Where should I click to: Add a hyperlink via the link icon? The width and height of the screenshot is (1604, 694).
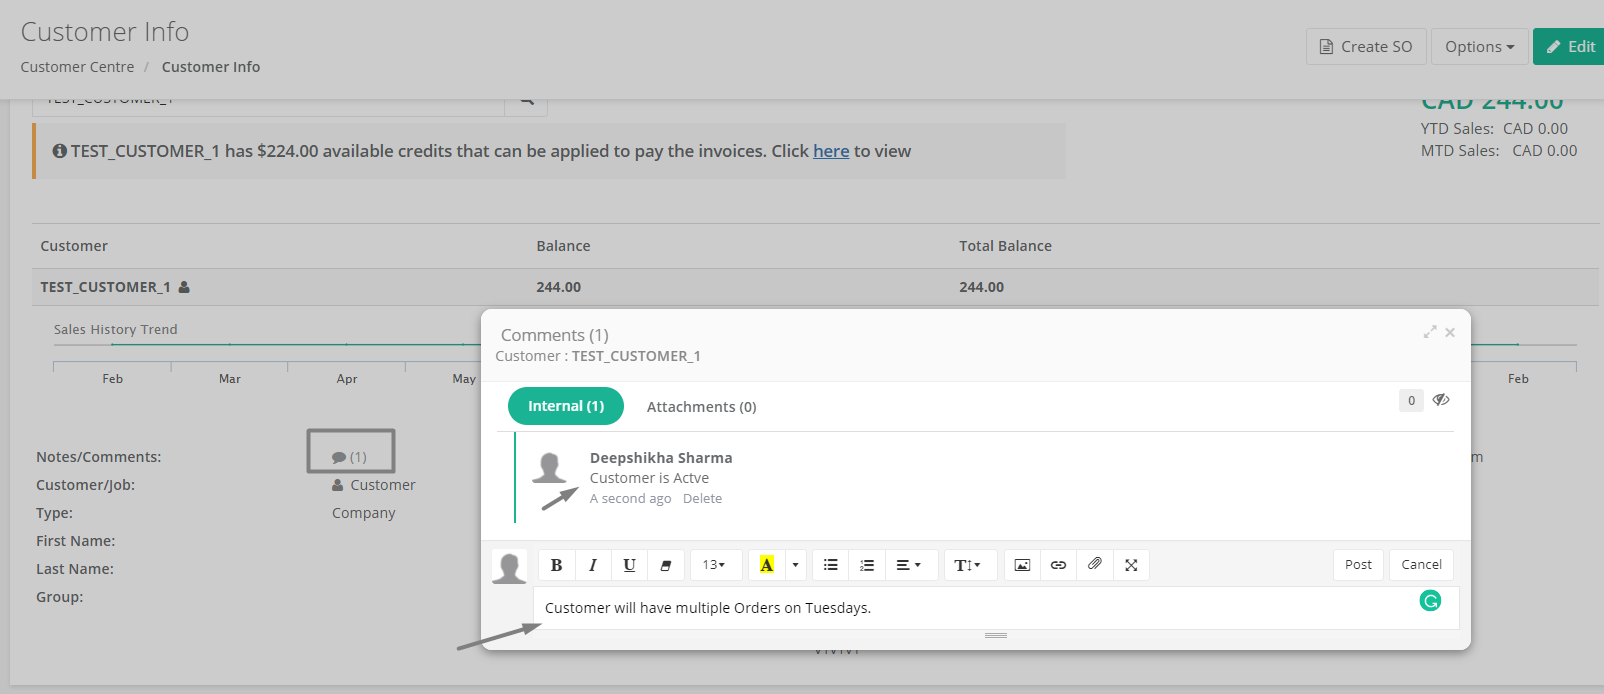click(x=1058, y=565)
